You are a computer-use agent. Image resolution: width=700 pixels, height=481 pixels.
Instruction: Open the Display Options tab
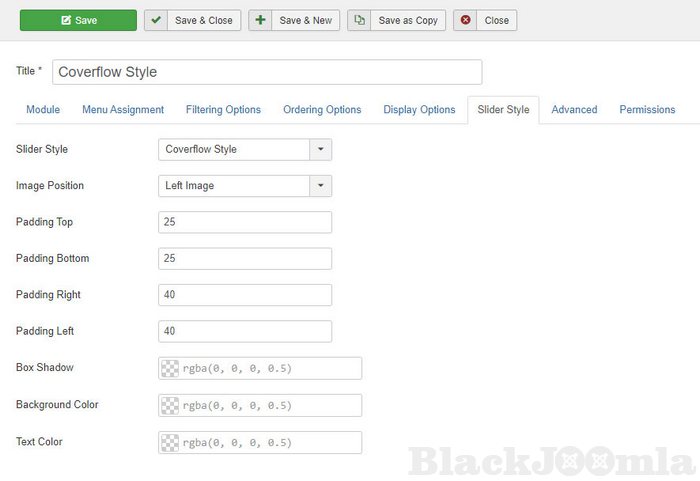419,110
